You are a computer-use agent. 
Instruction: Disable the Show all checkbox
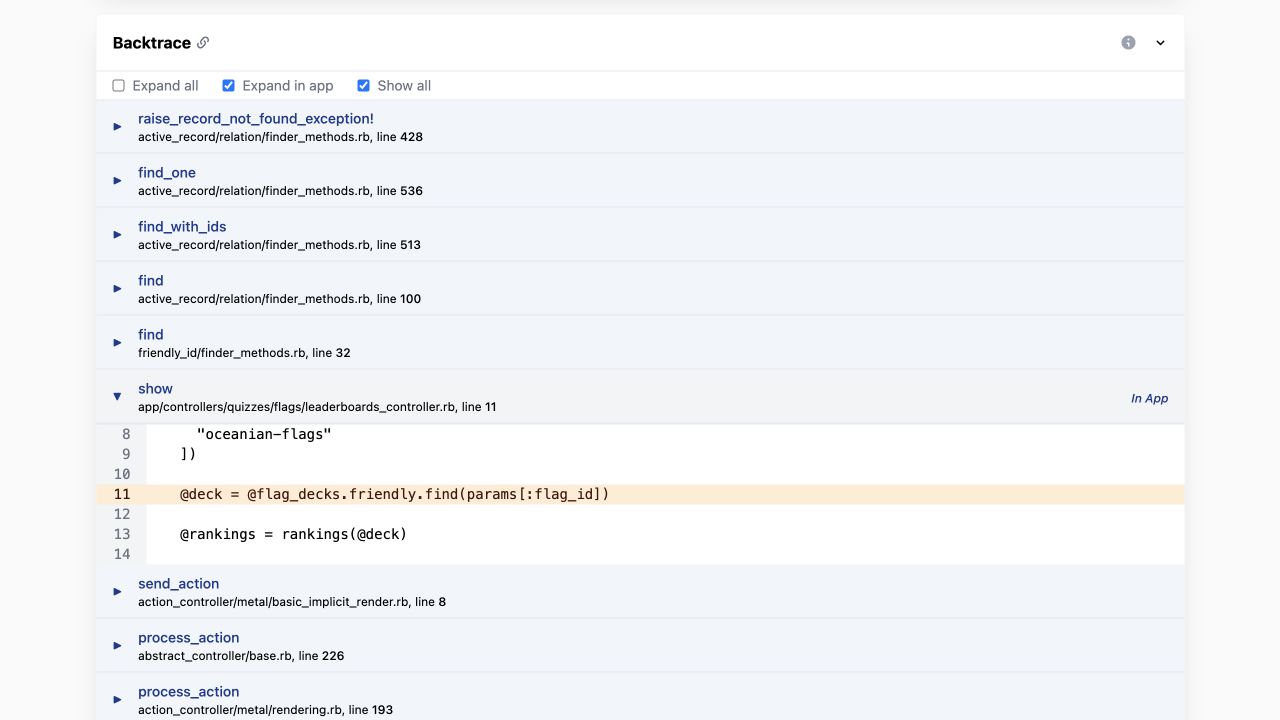pyautogui.click(x=363, y=86)
